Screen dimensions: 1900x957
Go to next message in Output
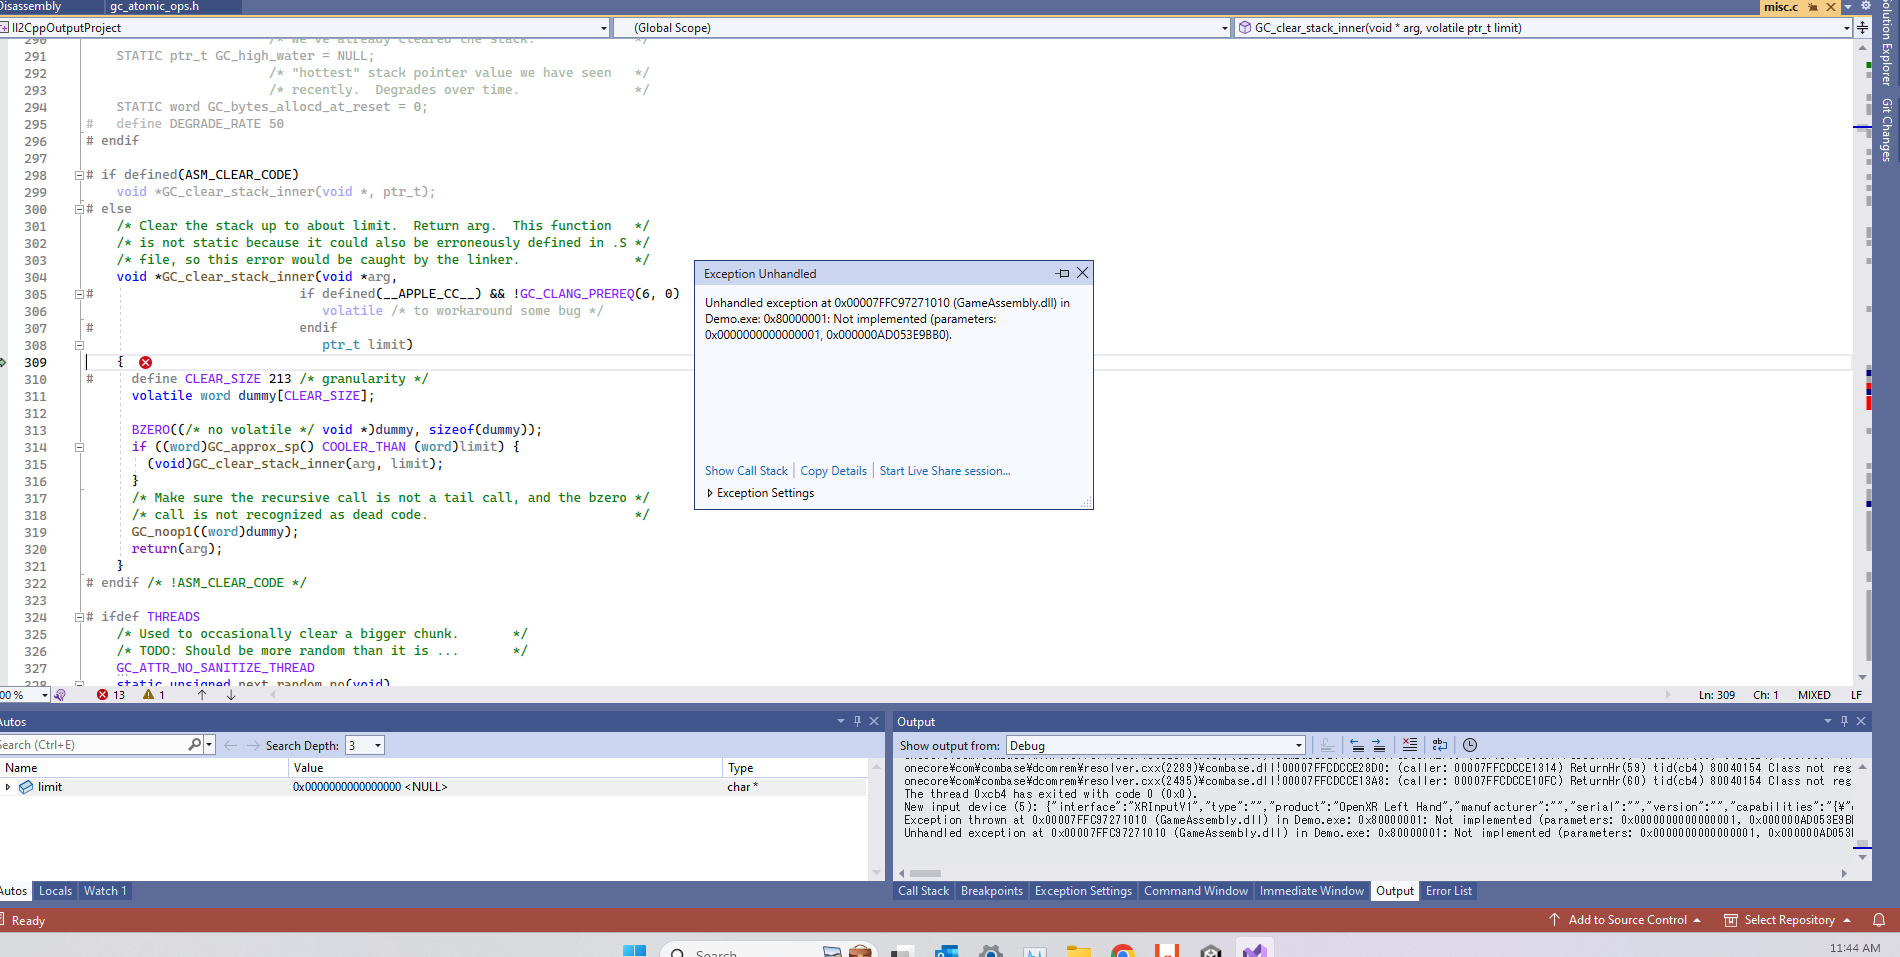click(1379, 745)
